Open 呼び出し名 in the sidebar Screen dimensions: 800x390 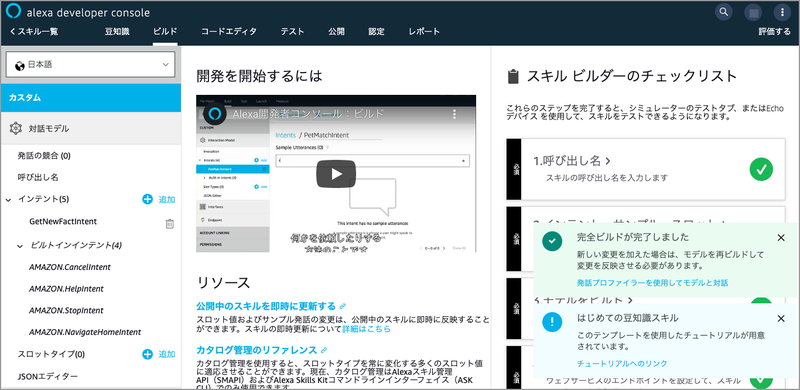click(38, 178)
